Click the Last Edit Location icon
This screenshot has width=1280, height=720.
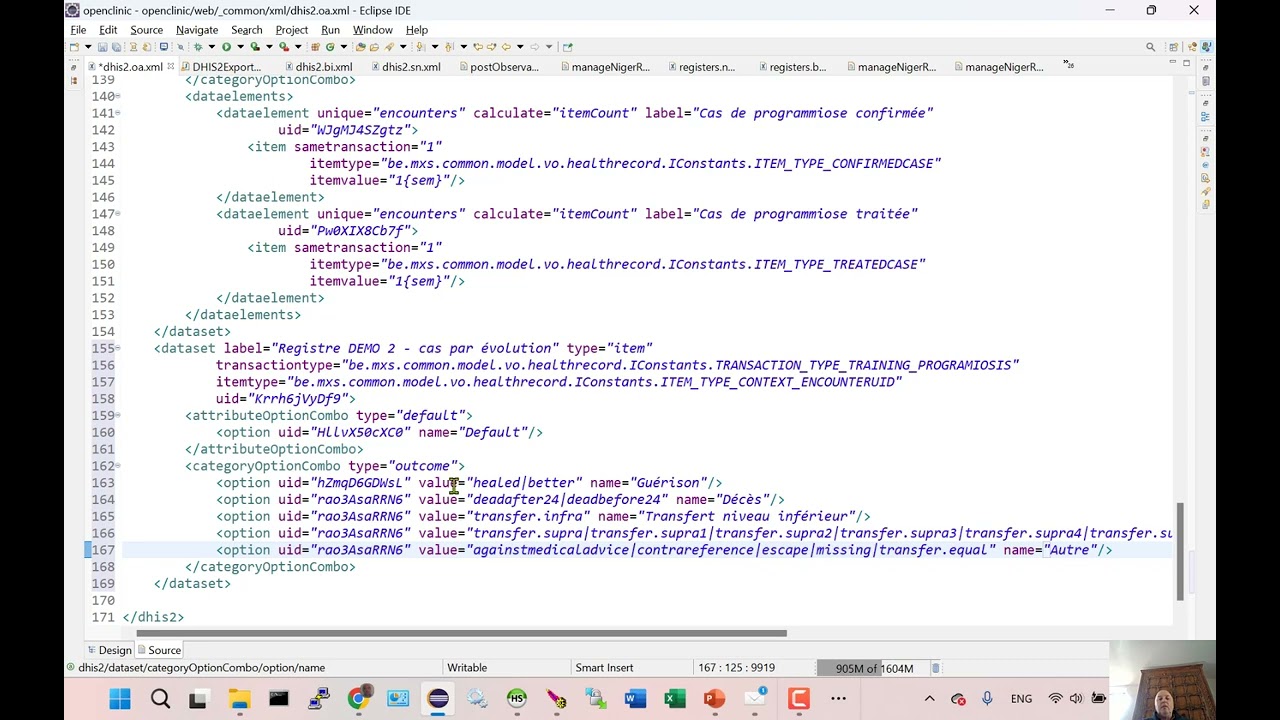click(x=478, y=46)
